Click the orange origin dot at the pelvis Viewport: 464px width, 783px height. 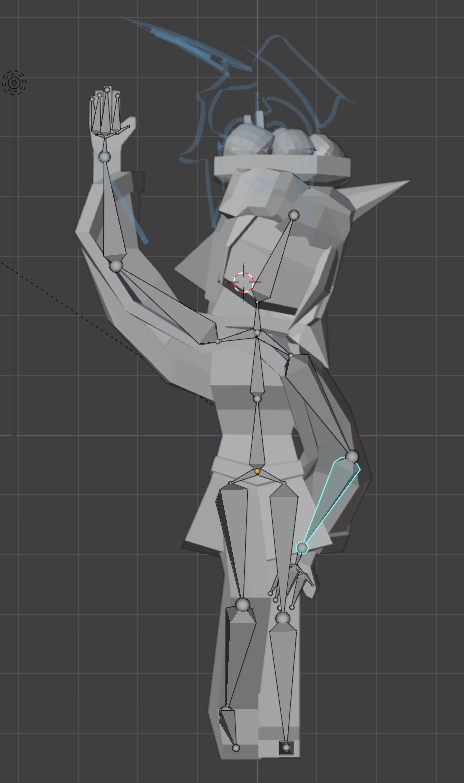(x=257, y=471)
